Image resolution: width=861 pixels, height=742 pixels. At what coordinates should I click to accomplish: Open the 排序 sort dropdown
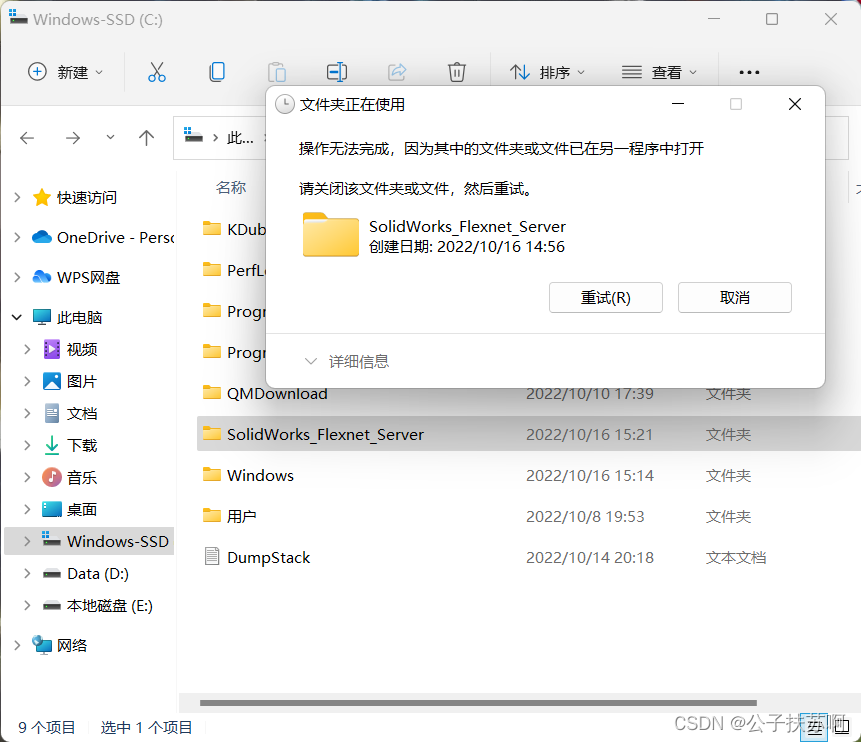pyautogui.click(x=547, y=72)
